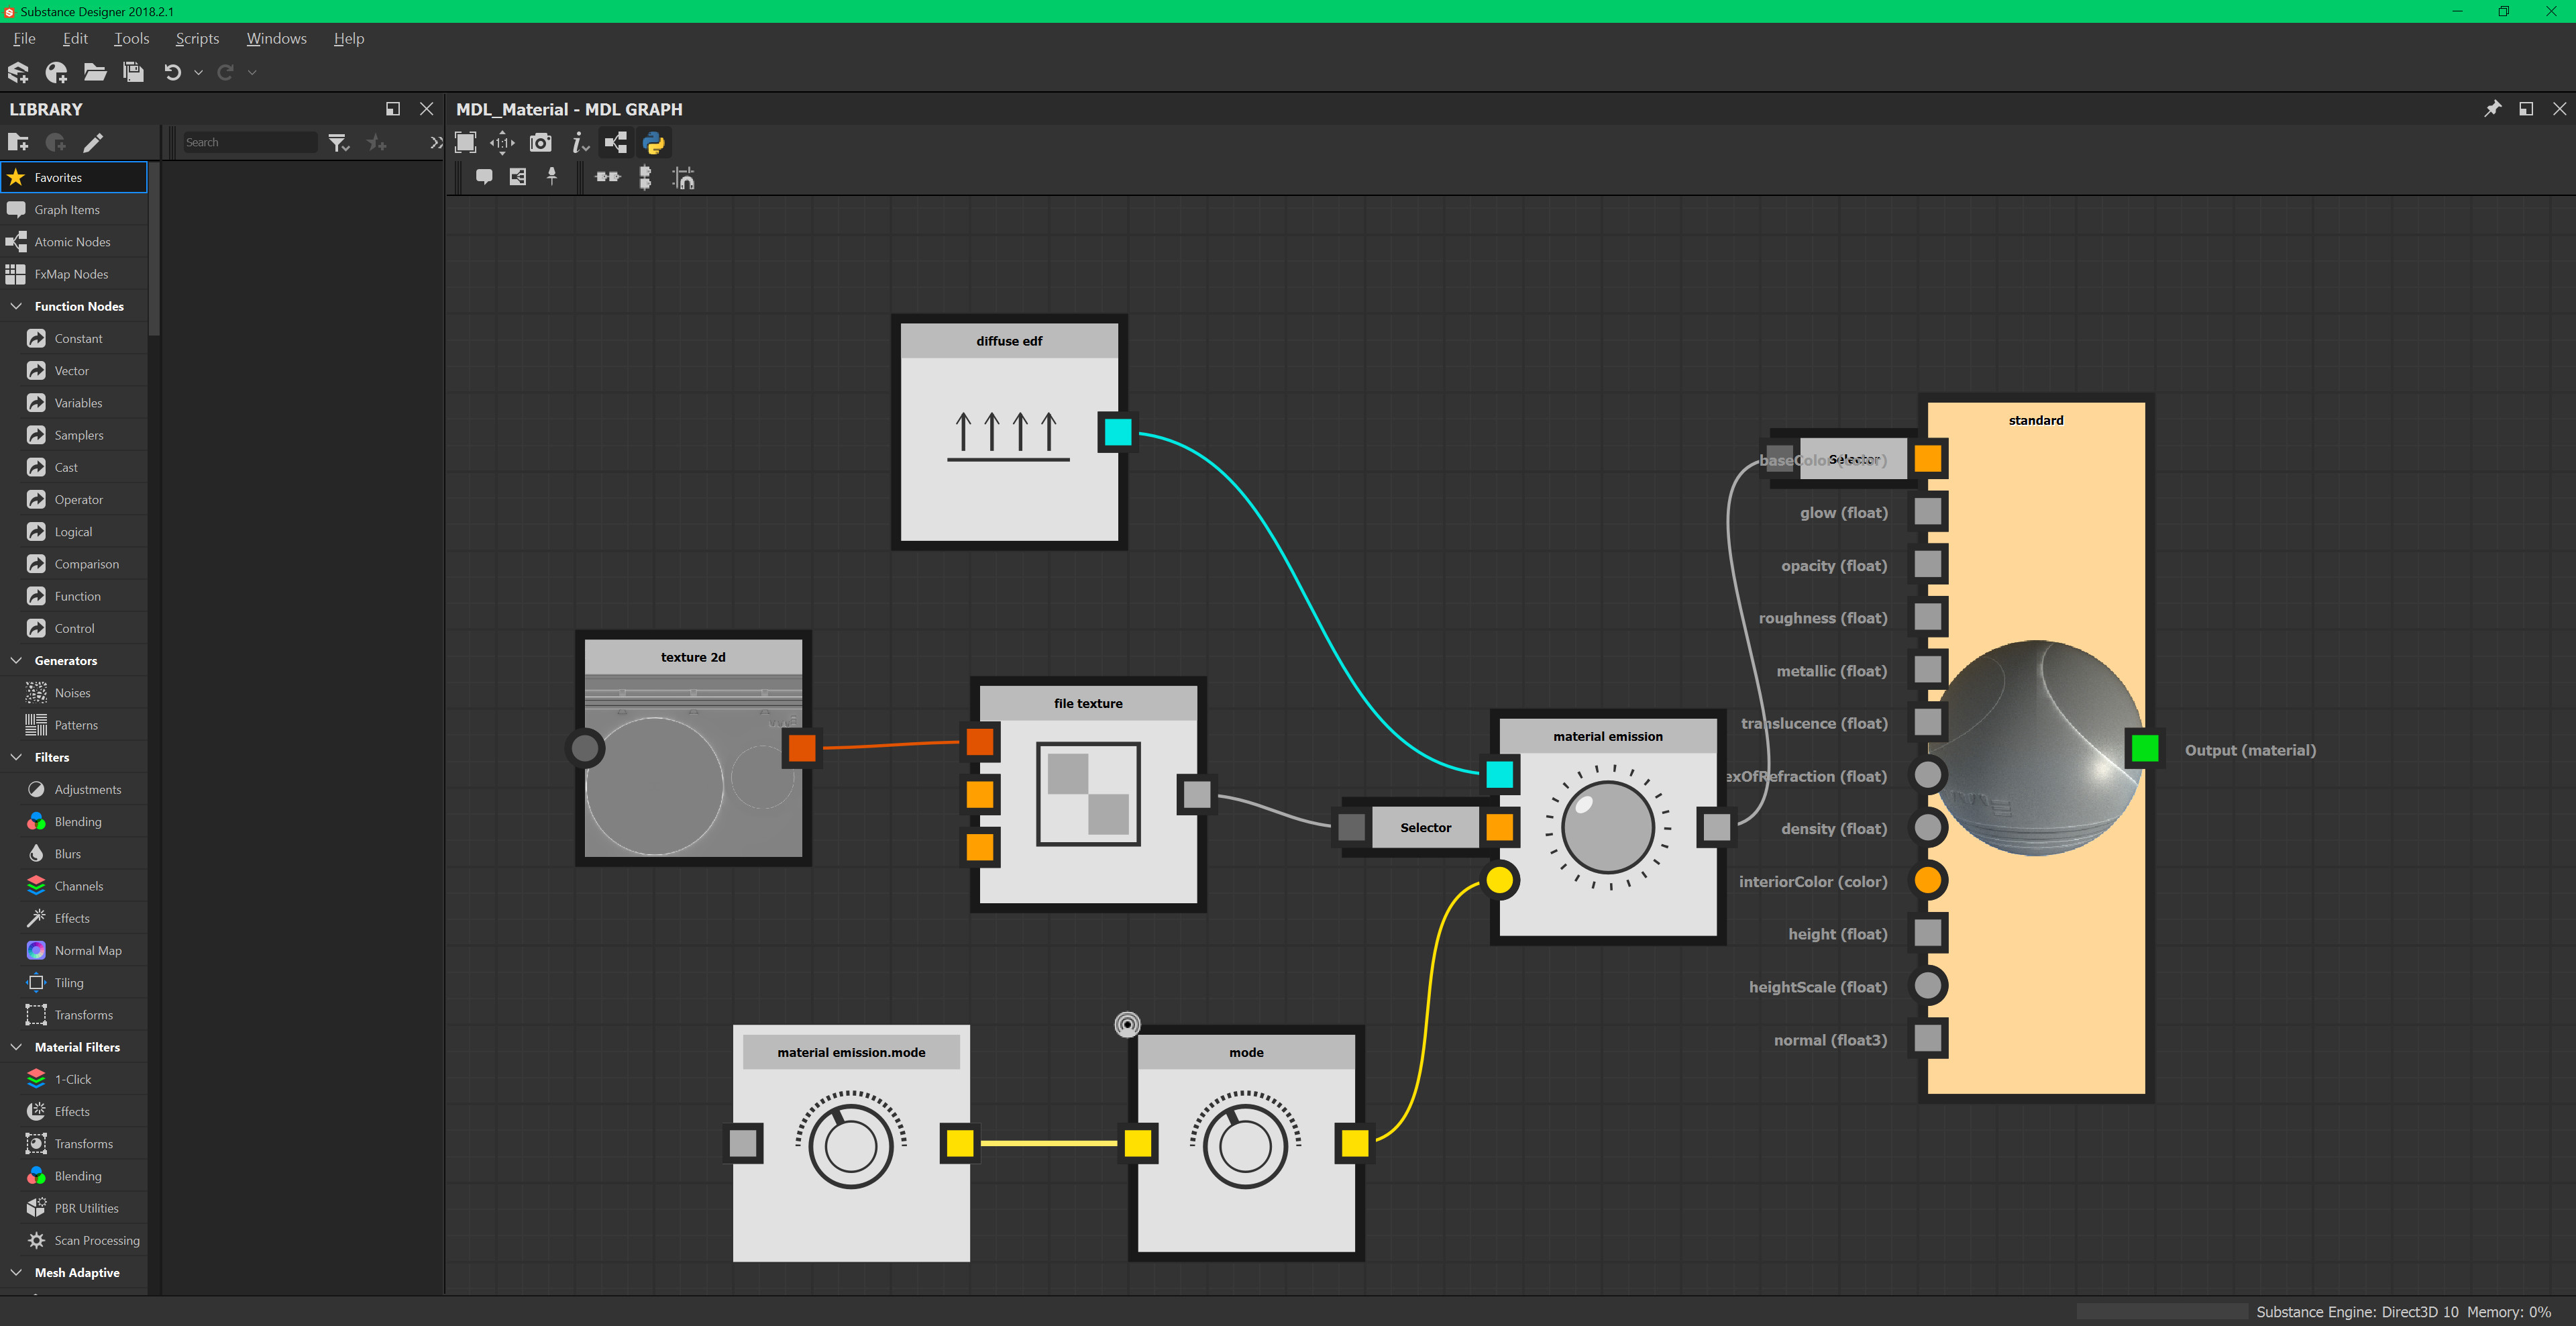Screen dimensions: 2576x1326
Task: Open the File menu
Action: pyautogui.click(x=25, y=38)
